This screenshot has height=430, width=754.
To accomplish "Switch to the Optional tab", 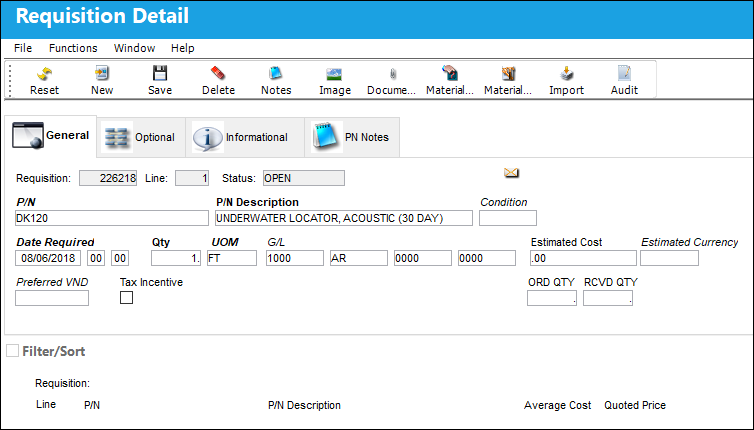I will coord(141,137).
